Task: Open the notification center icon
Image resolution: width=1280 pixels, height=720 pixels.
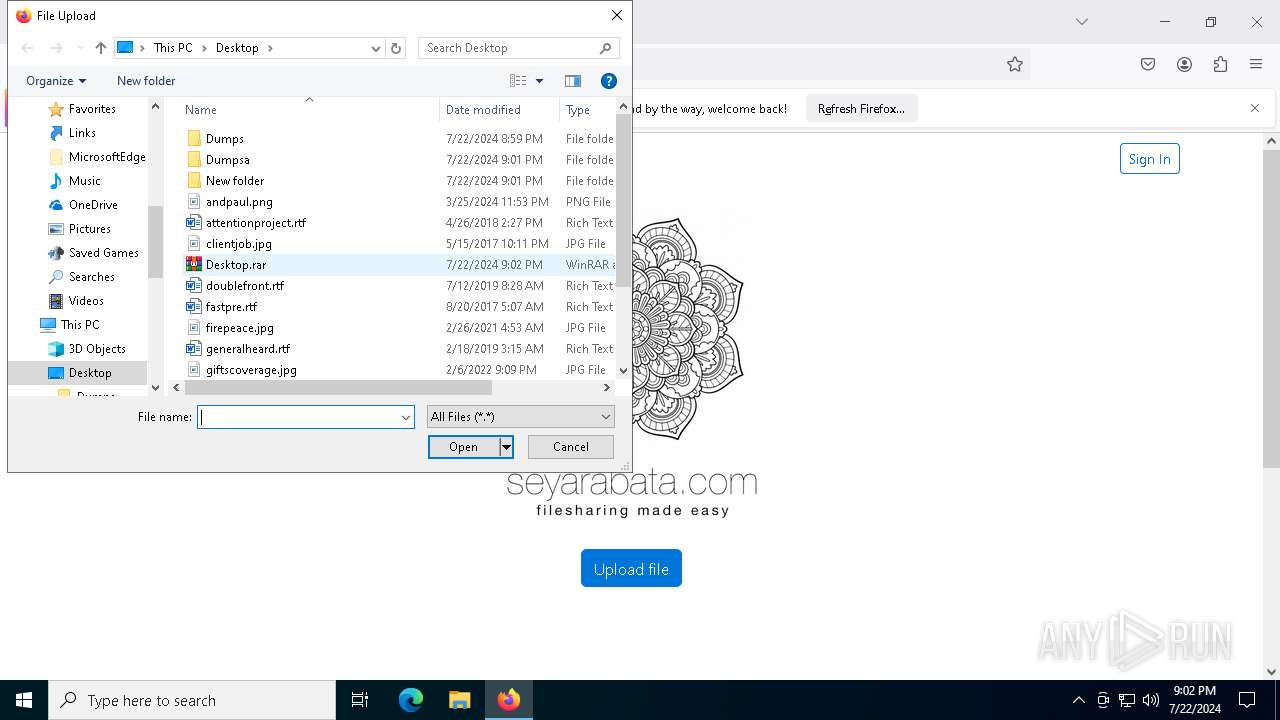Action: click(1247, 700)
